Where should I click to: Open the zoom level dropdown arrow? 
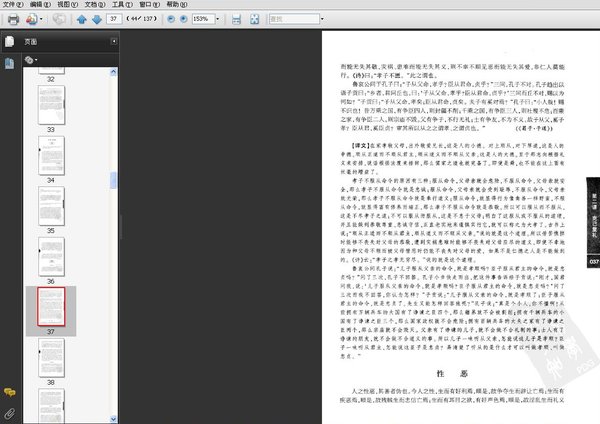point(218,19)
